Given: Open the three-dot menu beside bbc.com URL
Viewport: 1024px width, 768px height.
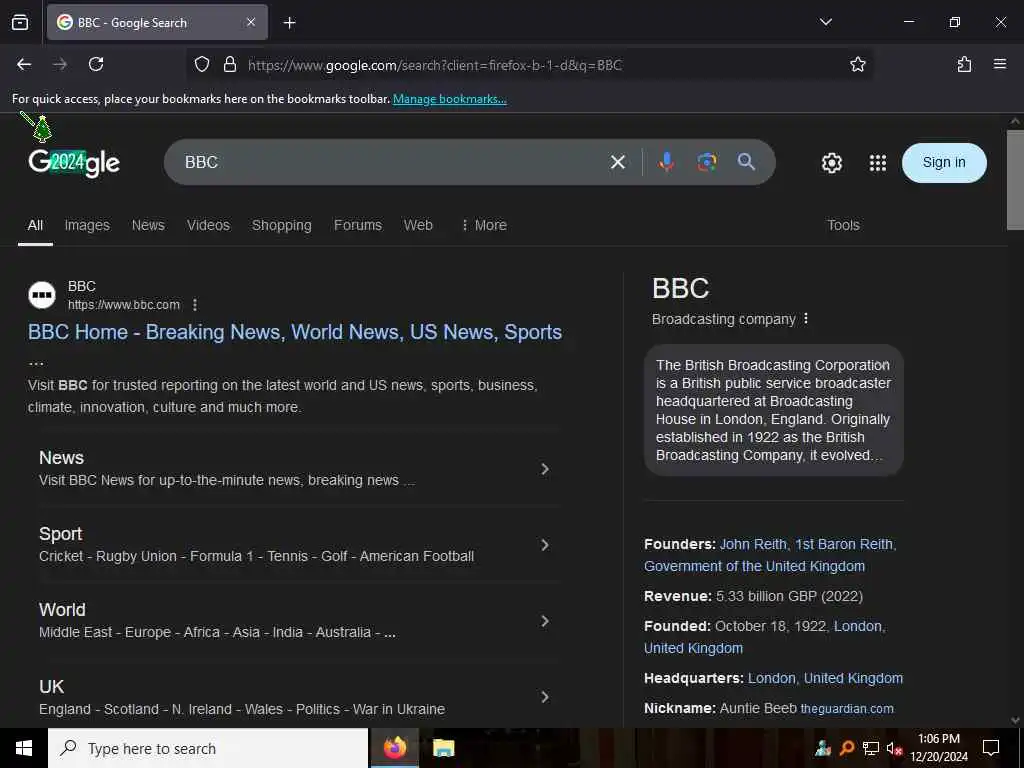Looking at the screenshot, I should click(x=195, y=305).
